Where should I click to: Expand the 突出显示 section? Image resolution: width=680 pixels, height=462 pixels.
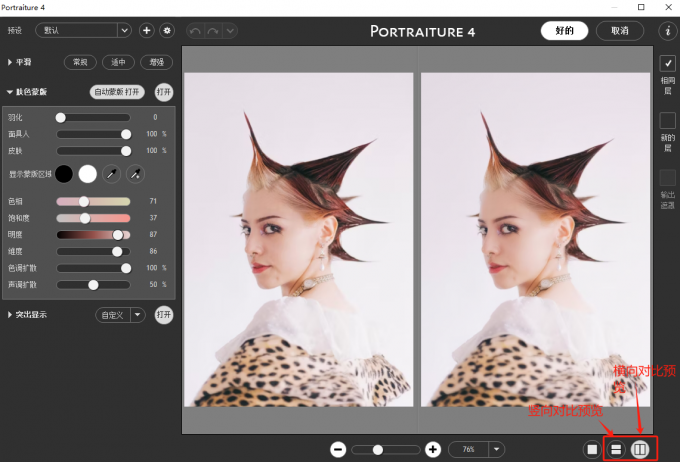click(10, 315)
